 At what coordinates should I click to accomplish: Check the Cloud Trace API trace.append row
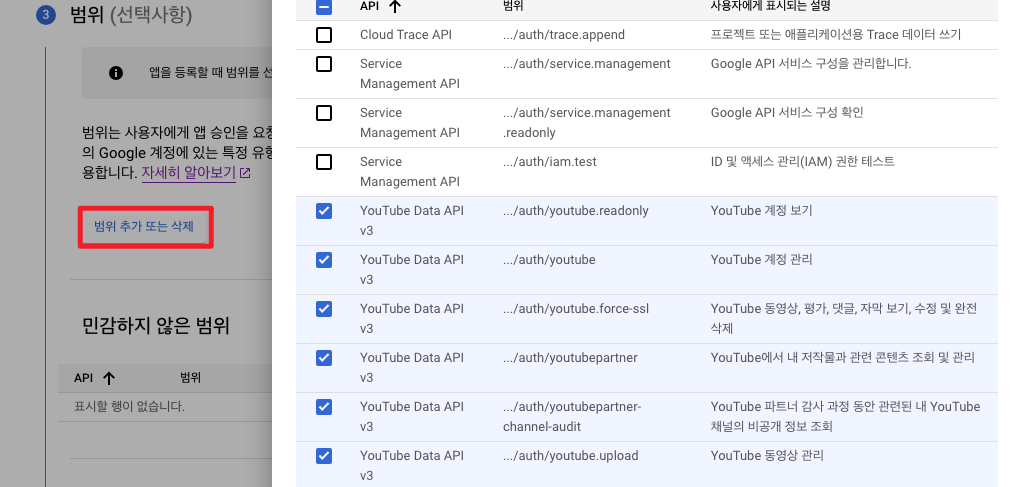click(324, 35)
